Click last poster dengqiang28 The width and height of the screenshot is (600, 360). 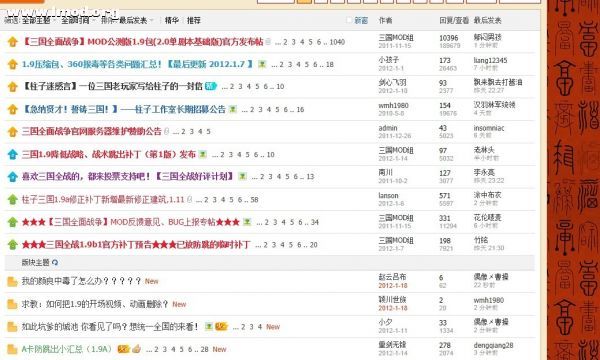493,345
